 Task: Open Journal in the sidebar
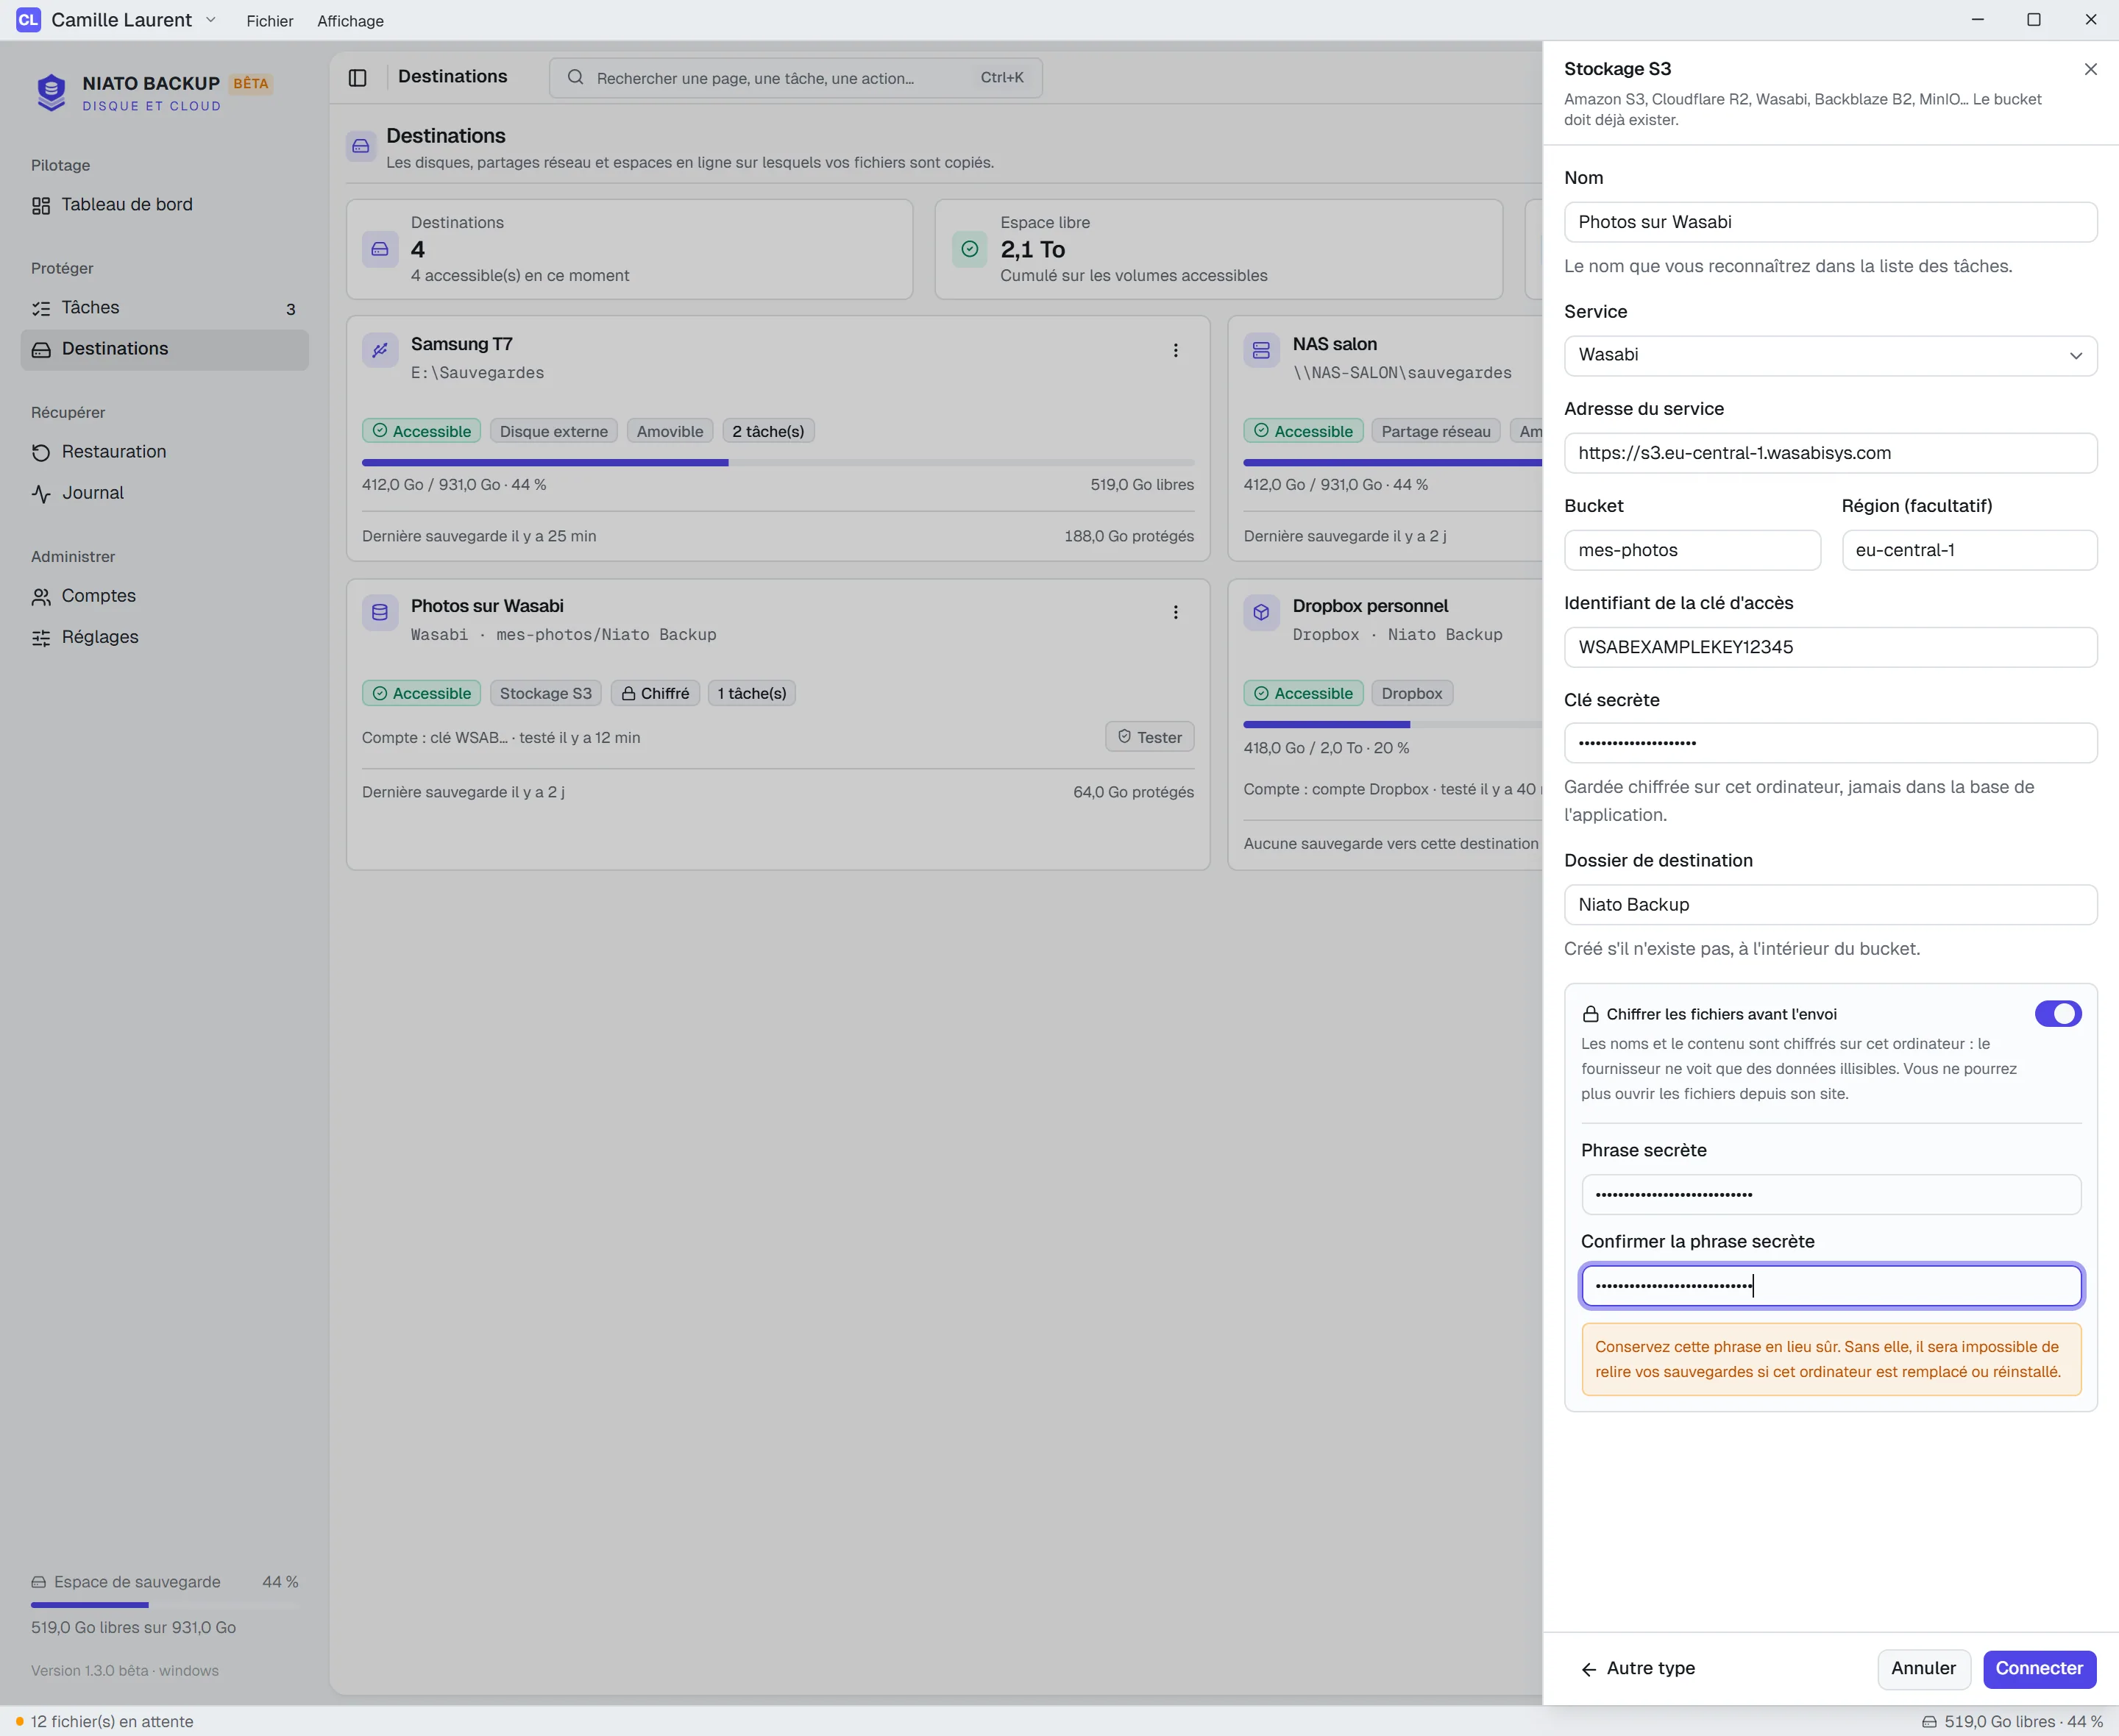(x=165, y=493)
